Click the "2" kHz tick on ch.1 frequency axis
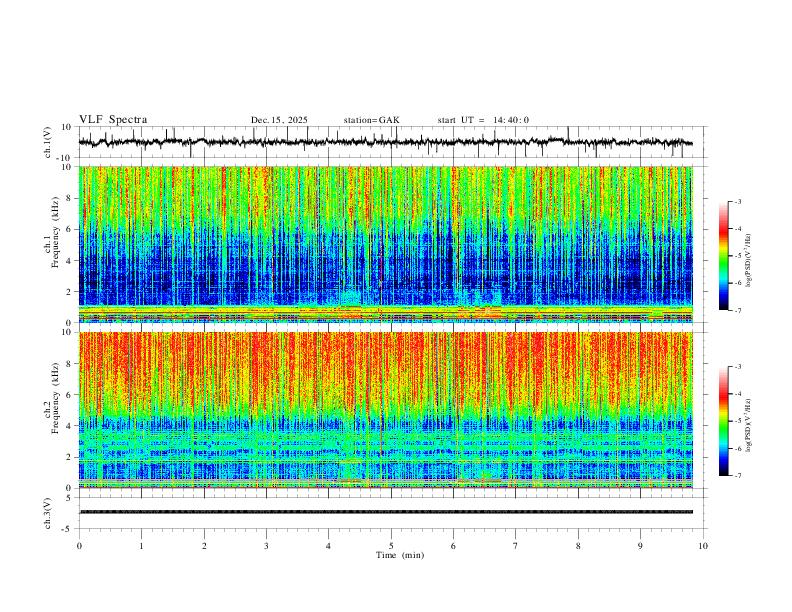792x612 pixels. [70, 291]
